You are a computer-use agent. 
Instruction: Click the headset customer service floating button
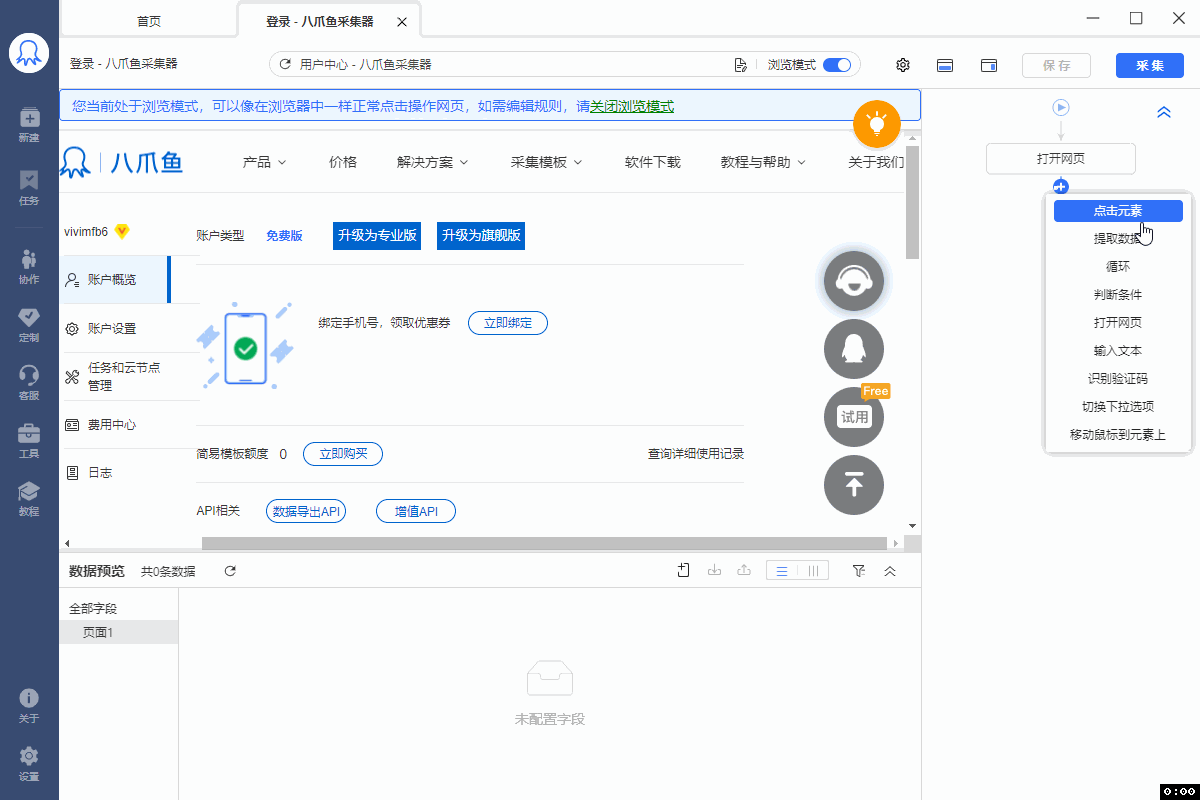point(854,280)
